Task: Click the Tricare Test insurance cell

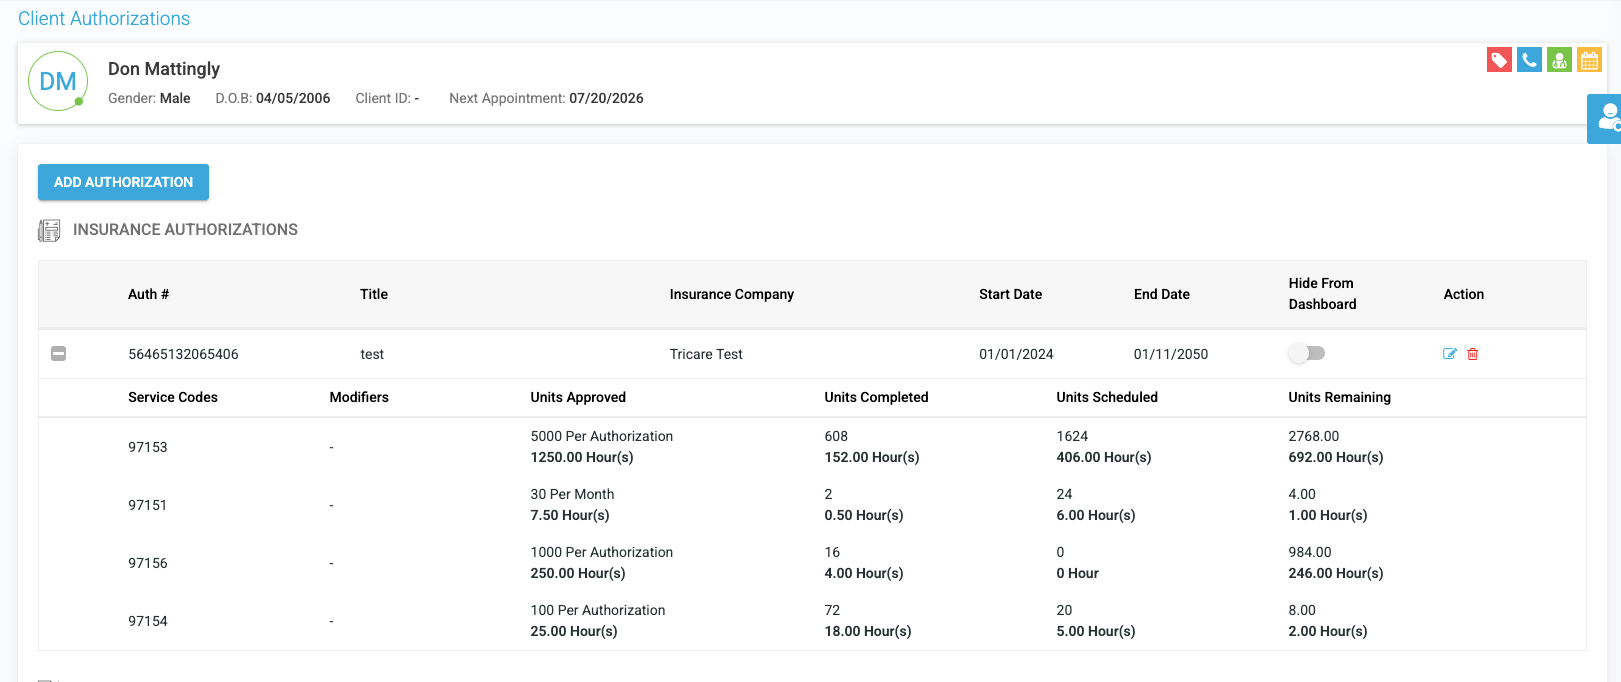Action: coord(706,354)
